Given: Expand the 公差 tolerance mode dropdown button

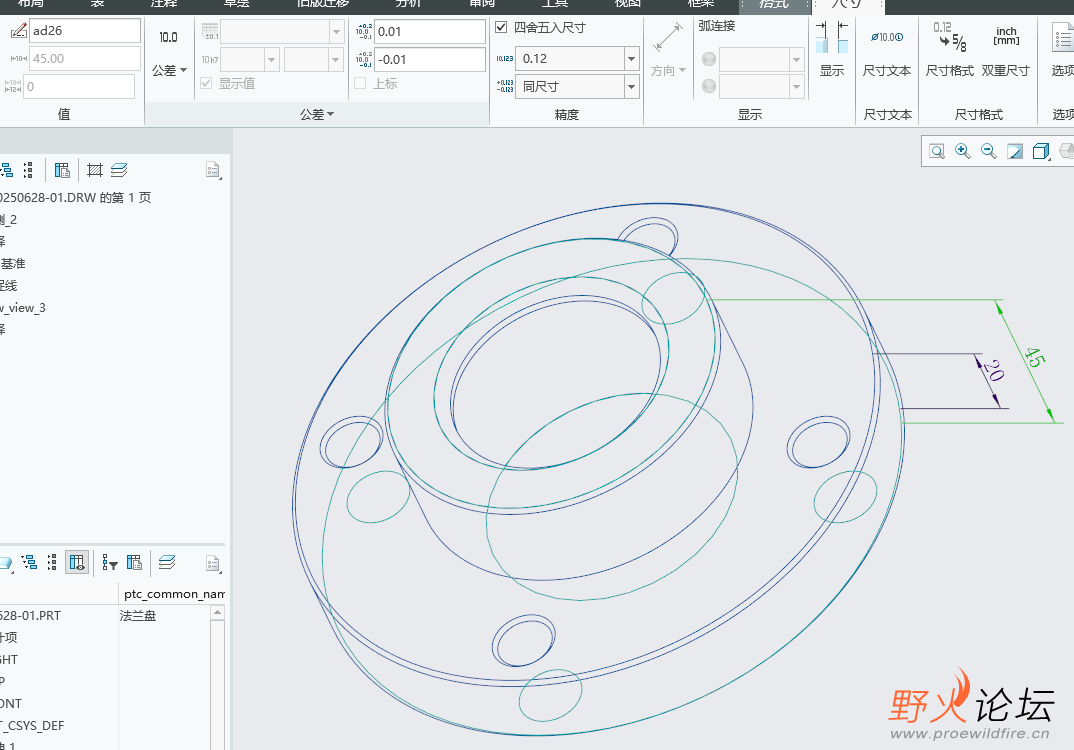Looking at the screenshot, I should [169, 71].
